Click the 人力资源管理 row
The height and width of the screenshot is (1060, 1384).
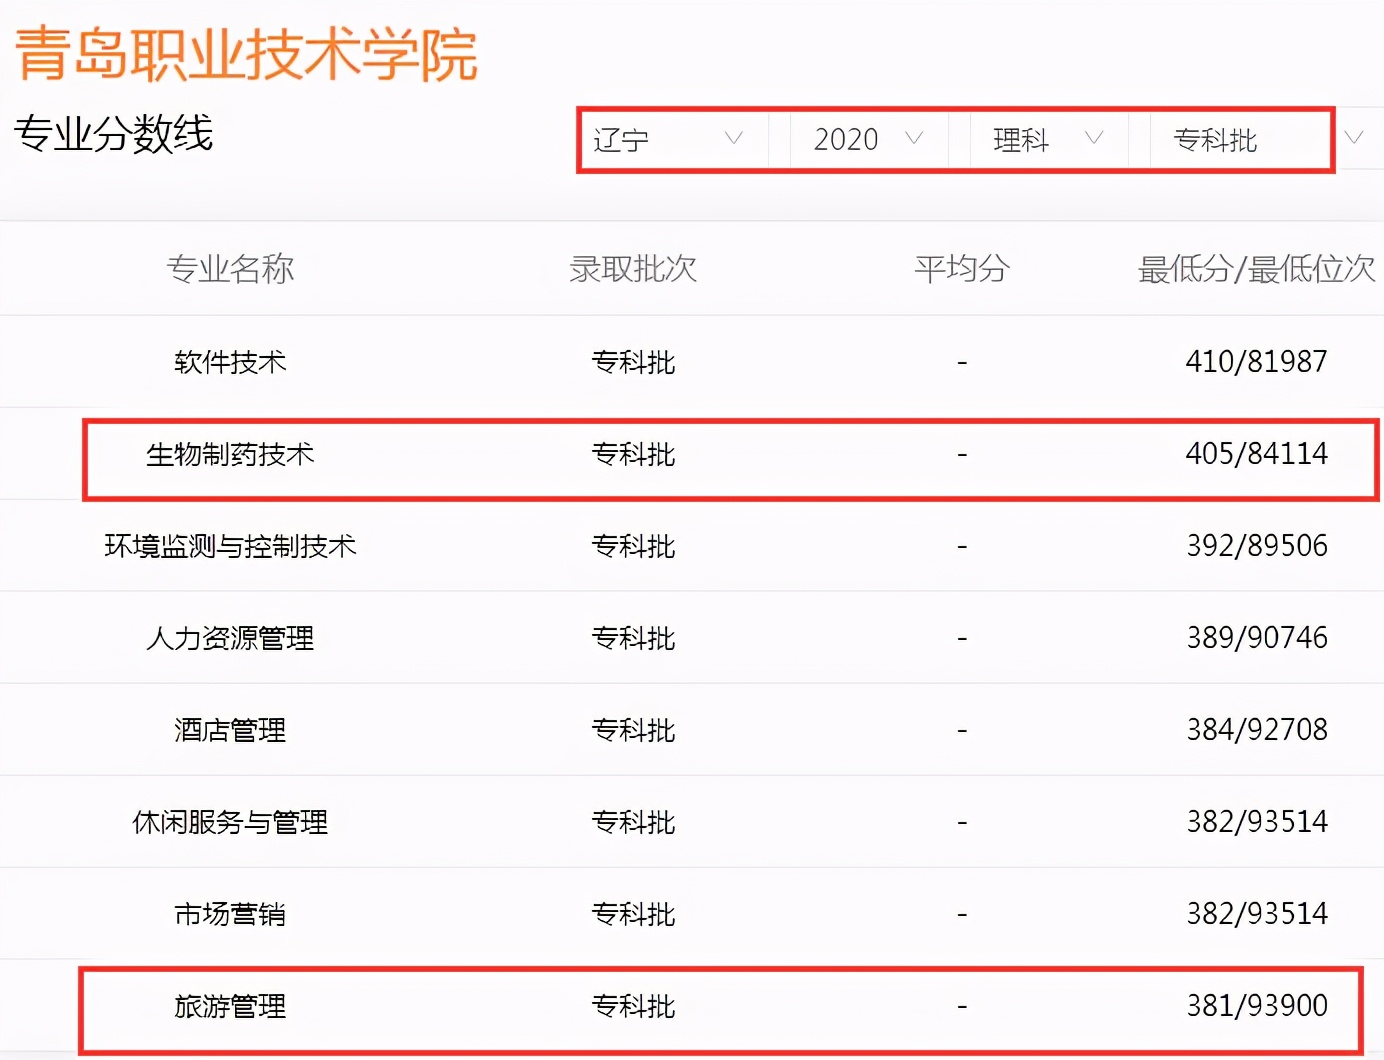(229, 638)
